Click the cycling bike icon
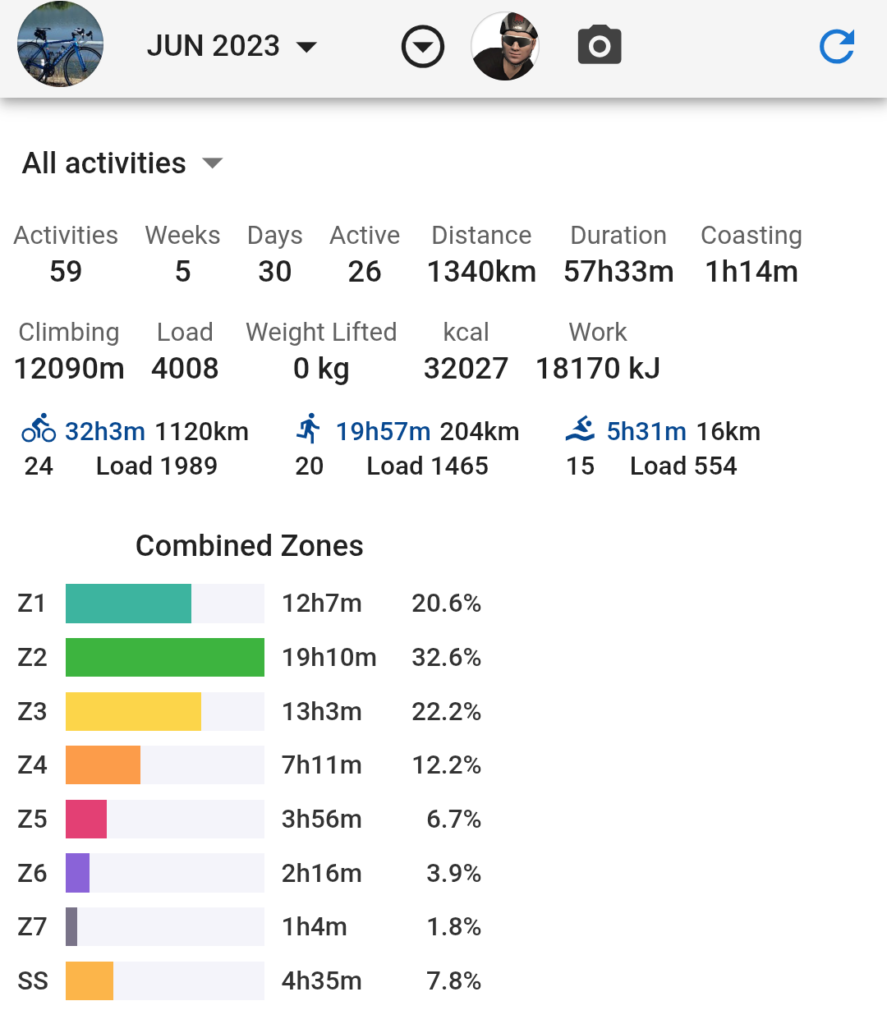887x1024 pixels. coord(39,431)
